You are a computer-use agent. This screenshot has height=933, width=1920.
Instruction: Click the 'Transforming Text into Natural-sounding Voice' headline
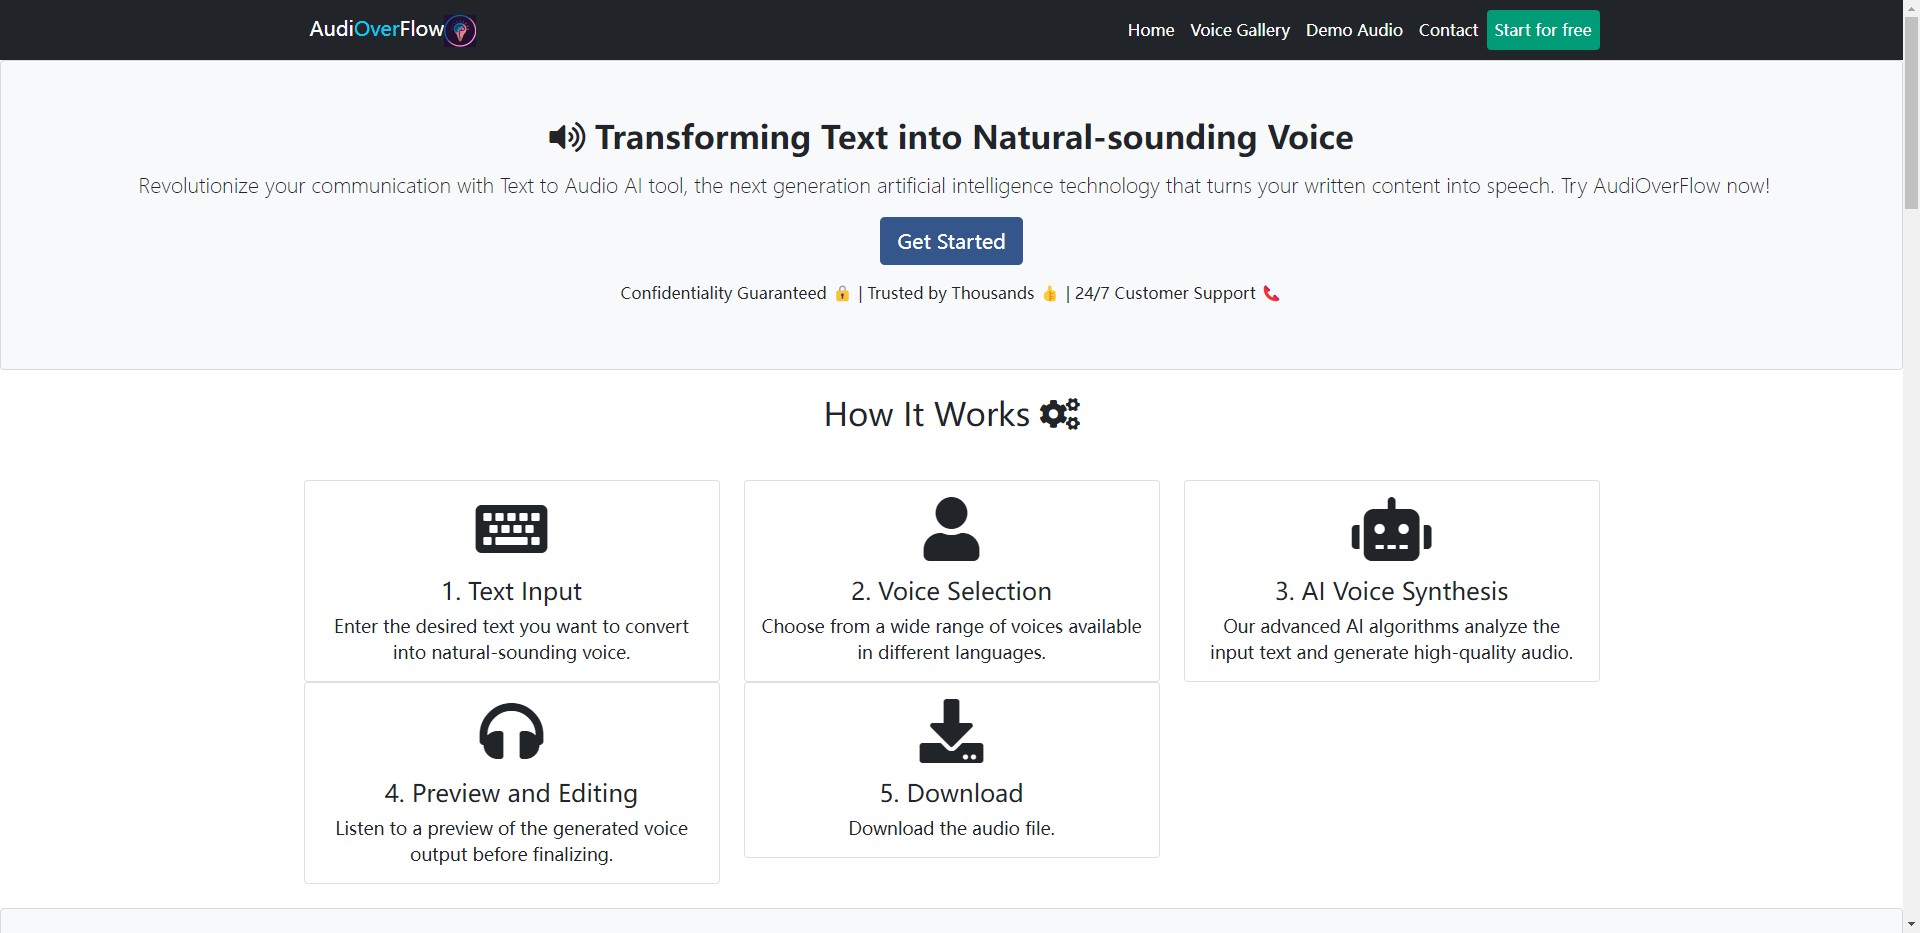click(x=974, y=137)
